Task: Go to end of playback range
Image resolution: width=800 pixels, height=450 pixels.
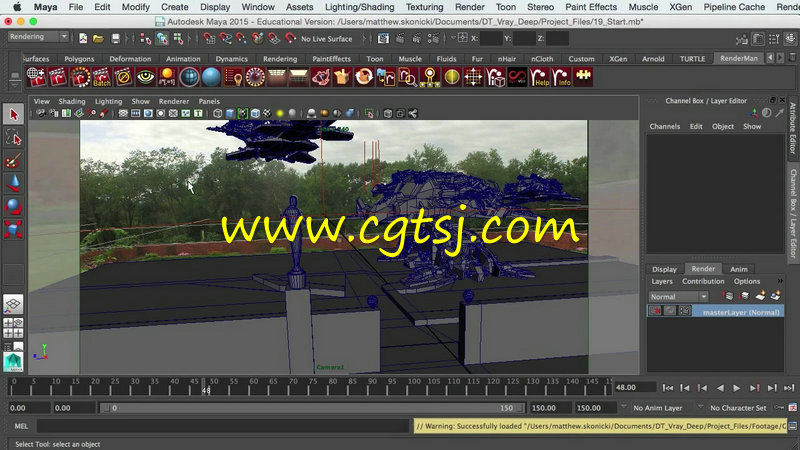Action: point(789,388)
